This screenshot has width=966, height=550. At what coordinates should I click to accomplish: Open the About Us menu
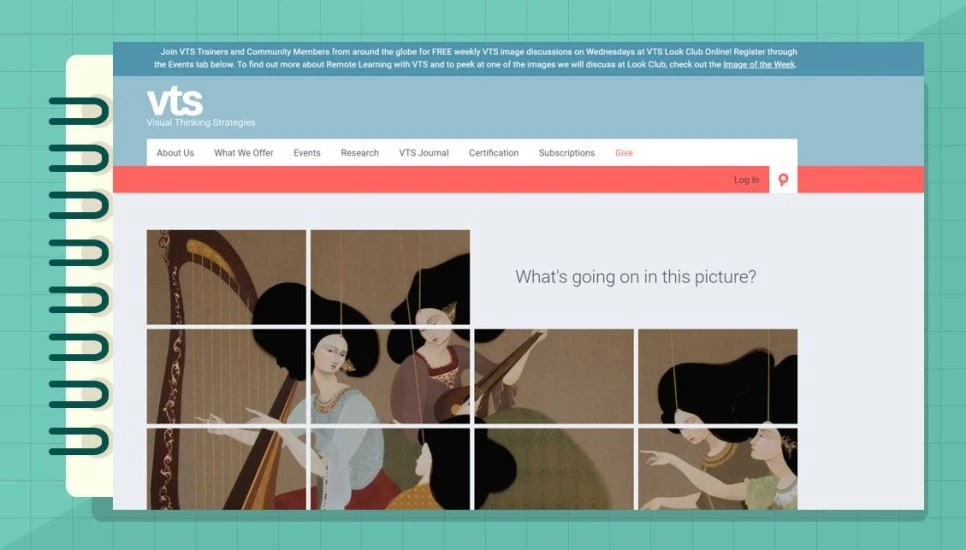click(x=175, y=153)
